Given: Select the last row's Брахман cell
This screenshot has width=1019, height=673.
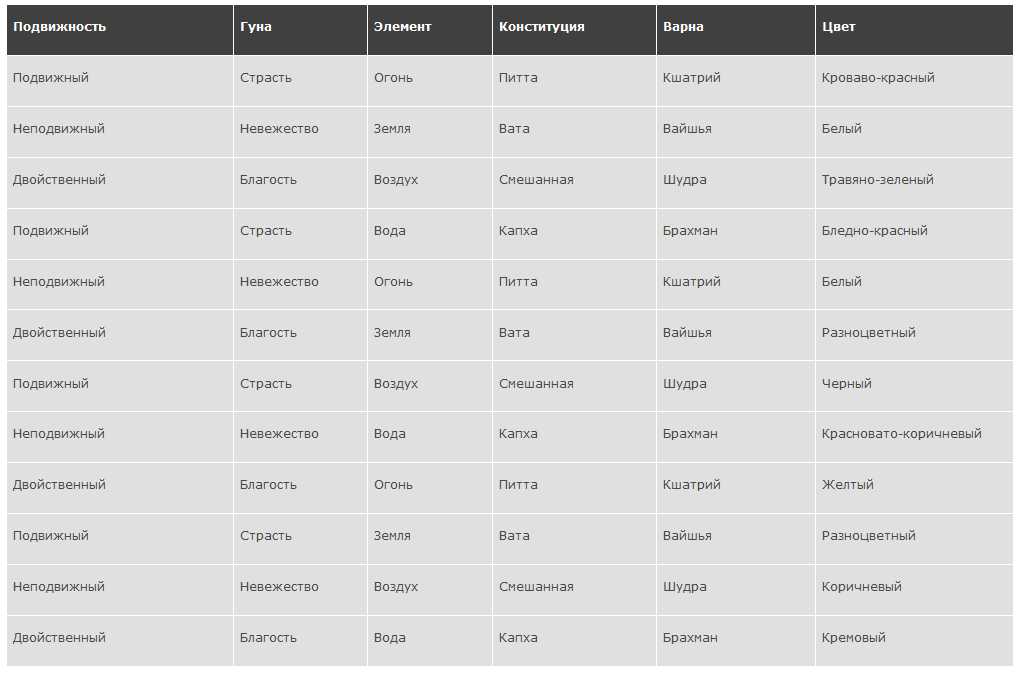Looking at the screenshot, I should point(736,641).
